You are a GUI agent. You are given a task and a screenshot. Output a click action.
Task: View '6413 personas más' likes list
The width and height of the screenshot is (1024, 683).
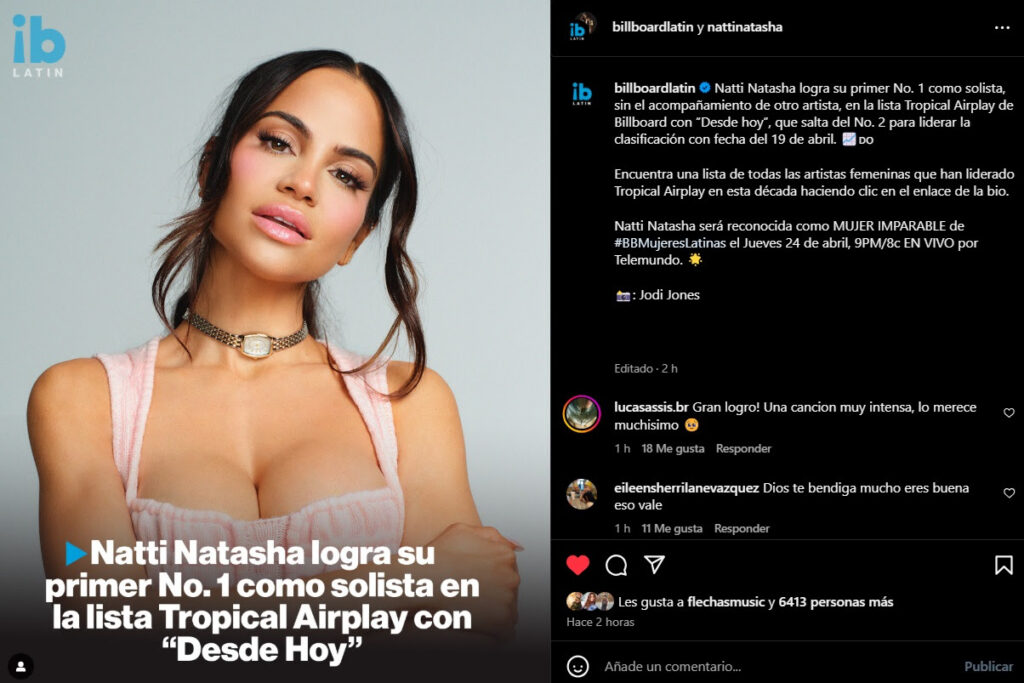835,602
